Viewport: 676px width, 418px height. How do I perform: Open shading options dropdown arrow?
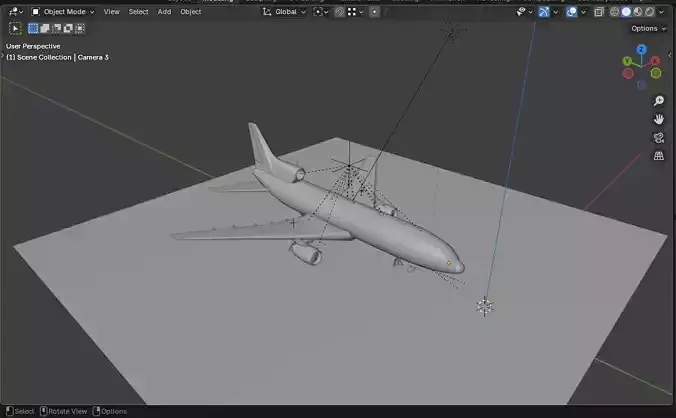click(x=661, y=12)
